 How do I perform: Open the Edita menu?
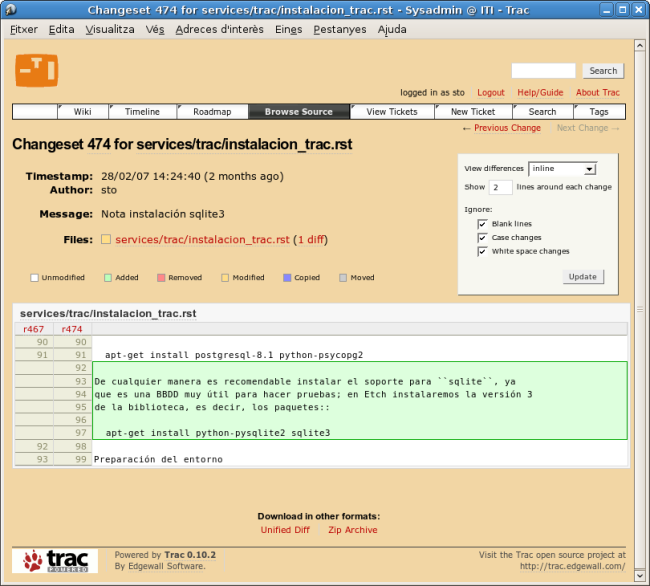(61, 29)
